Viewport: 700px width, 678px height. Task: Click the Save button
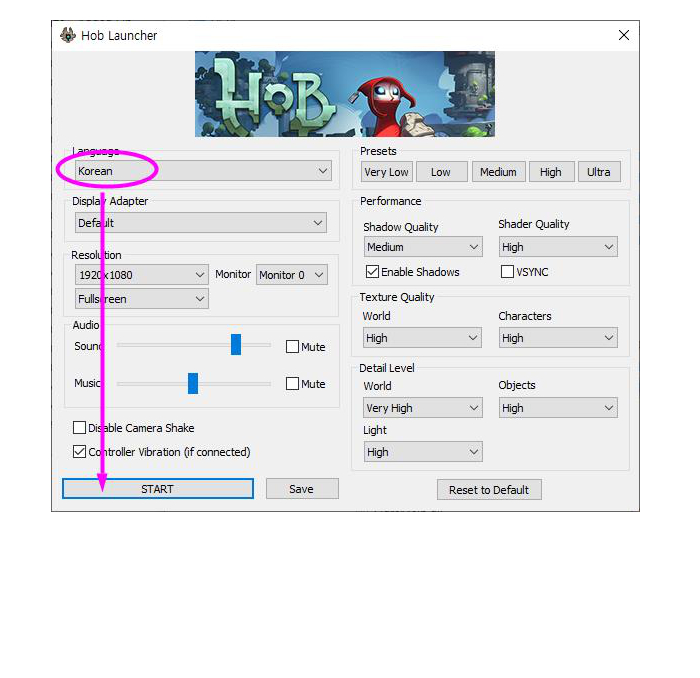[302, 489]
